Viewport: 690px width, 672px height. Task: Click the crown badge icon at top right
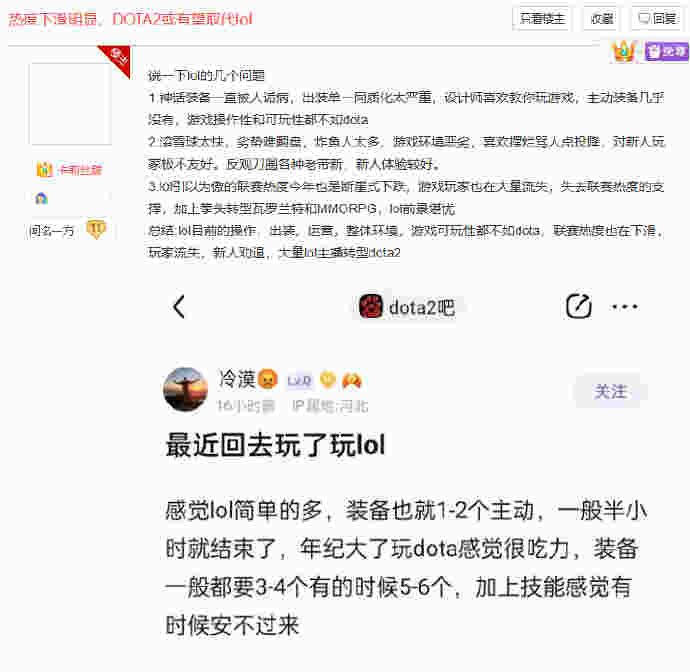[x=624, y=51]
